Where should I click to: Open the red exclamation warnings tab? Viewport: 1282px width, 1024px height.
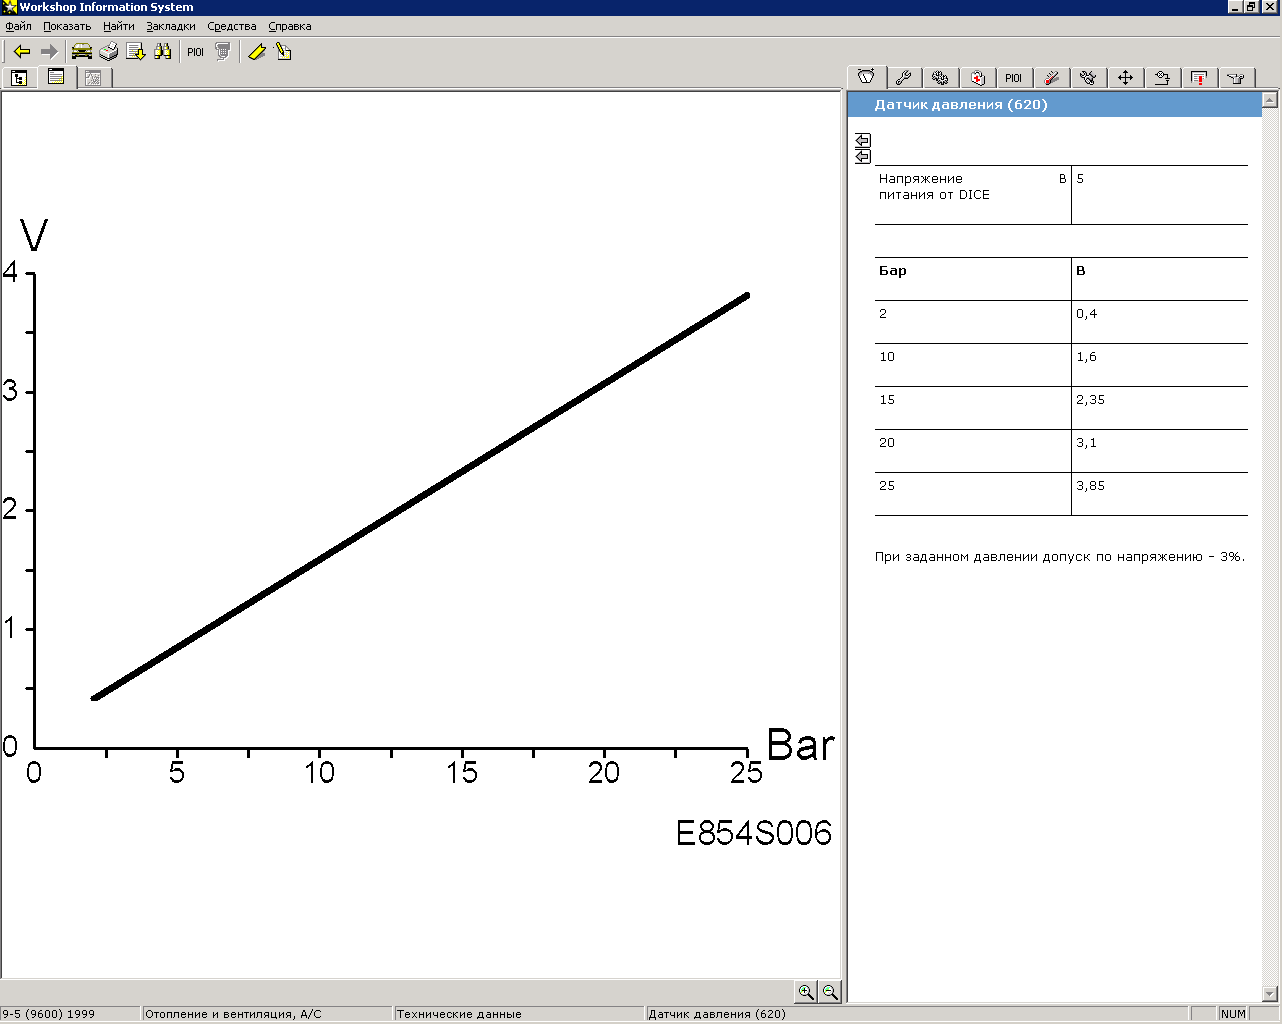click(1199, 78)
